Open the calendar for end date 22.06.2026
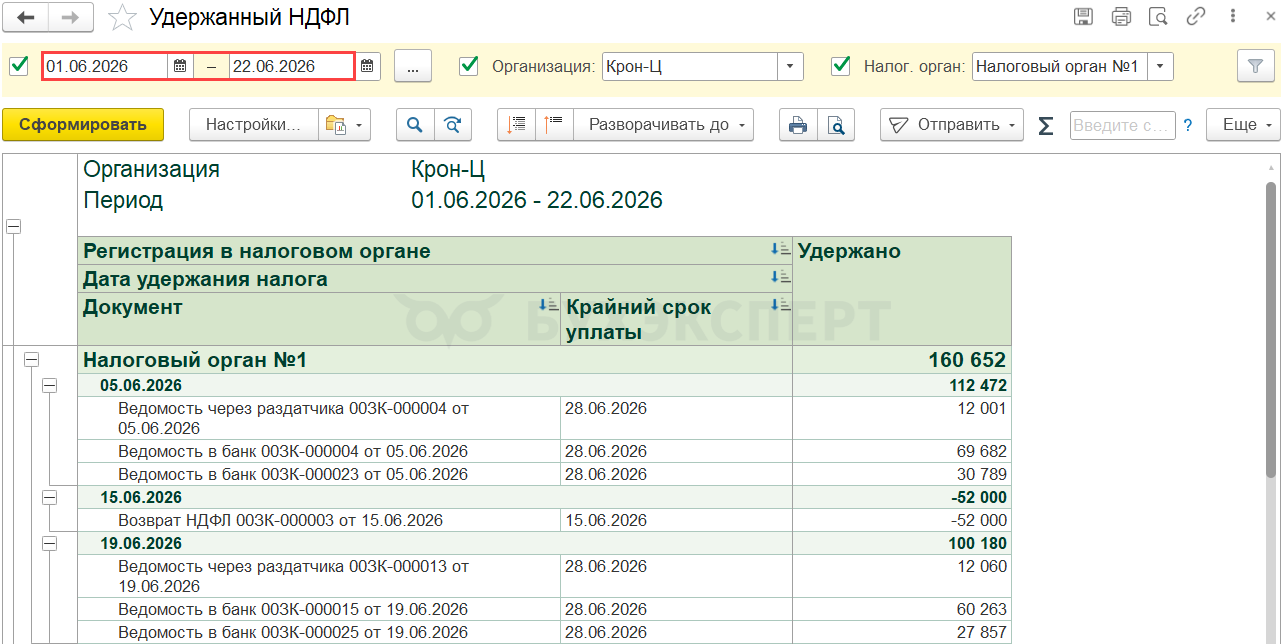The width and height of the screenshot is (1284, 644). coord(367,66)
